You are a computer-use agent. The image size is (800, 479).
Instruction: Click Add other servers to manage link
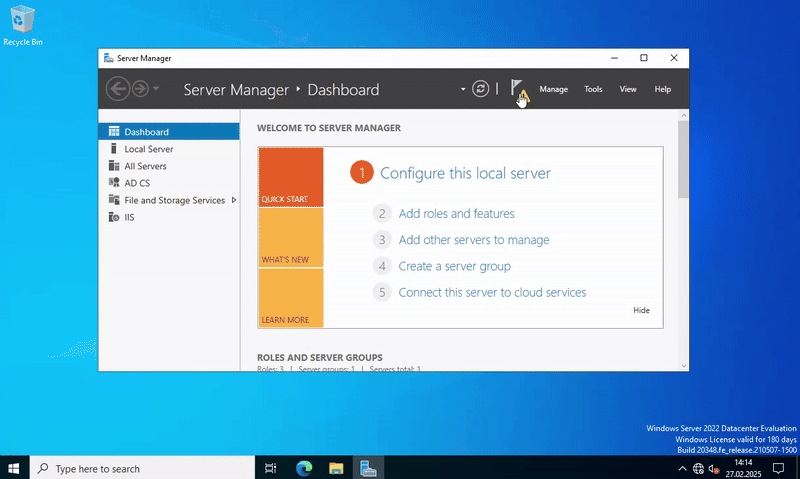coord(474,240)
